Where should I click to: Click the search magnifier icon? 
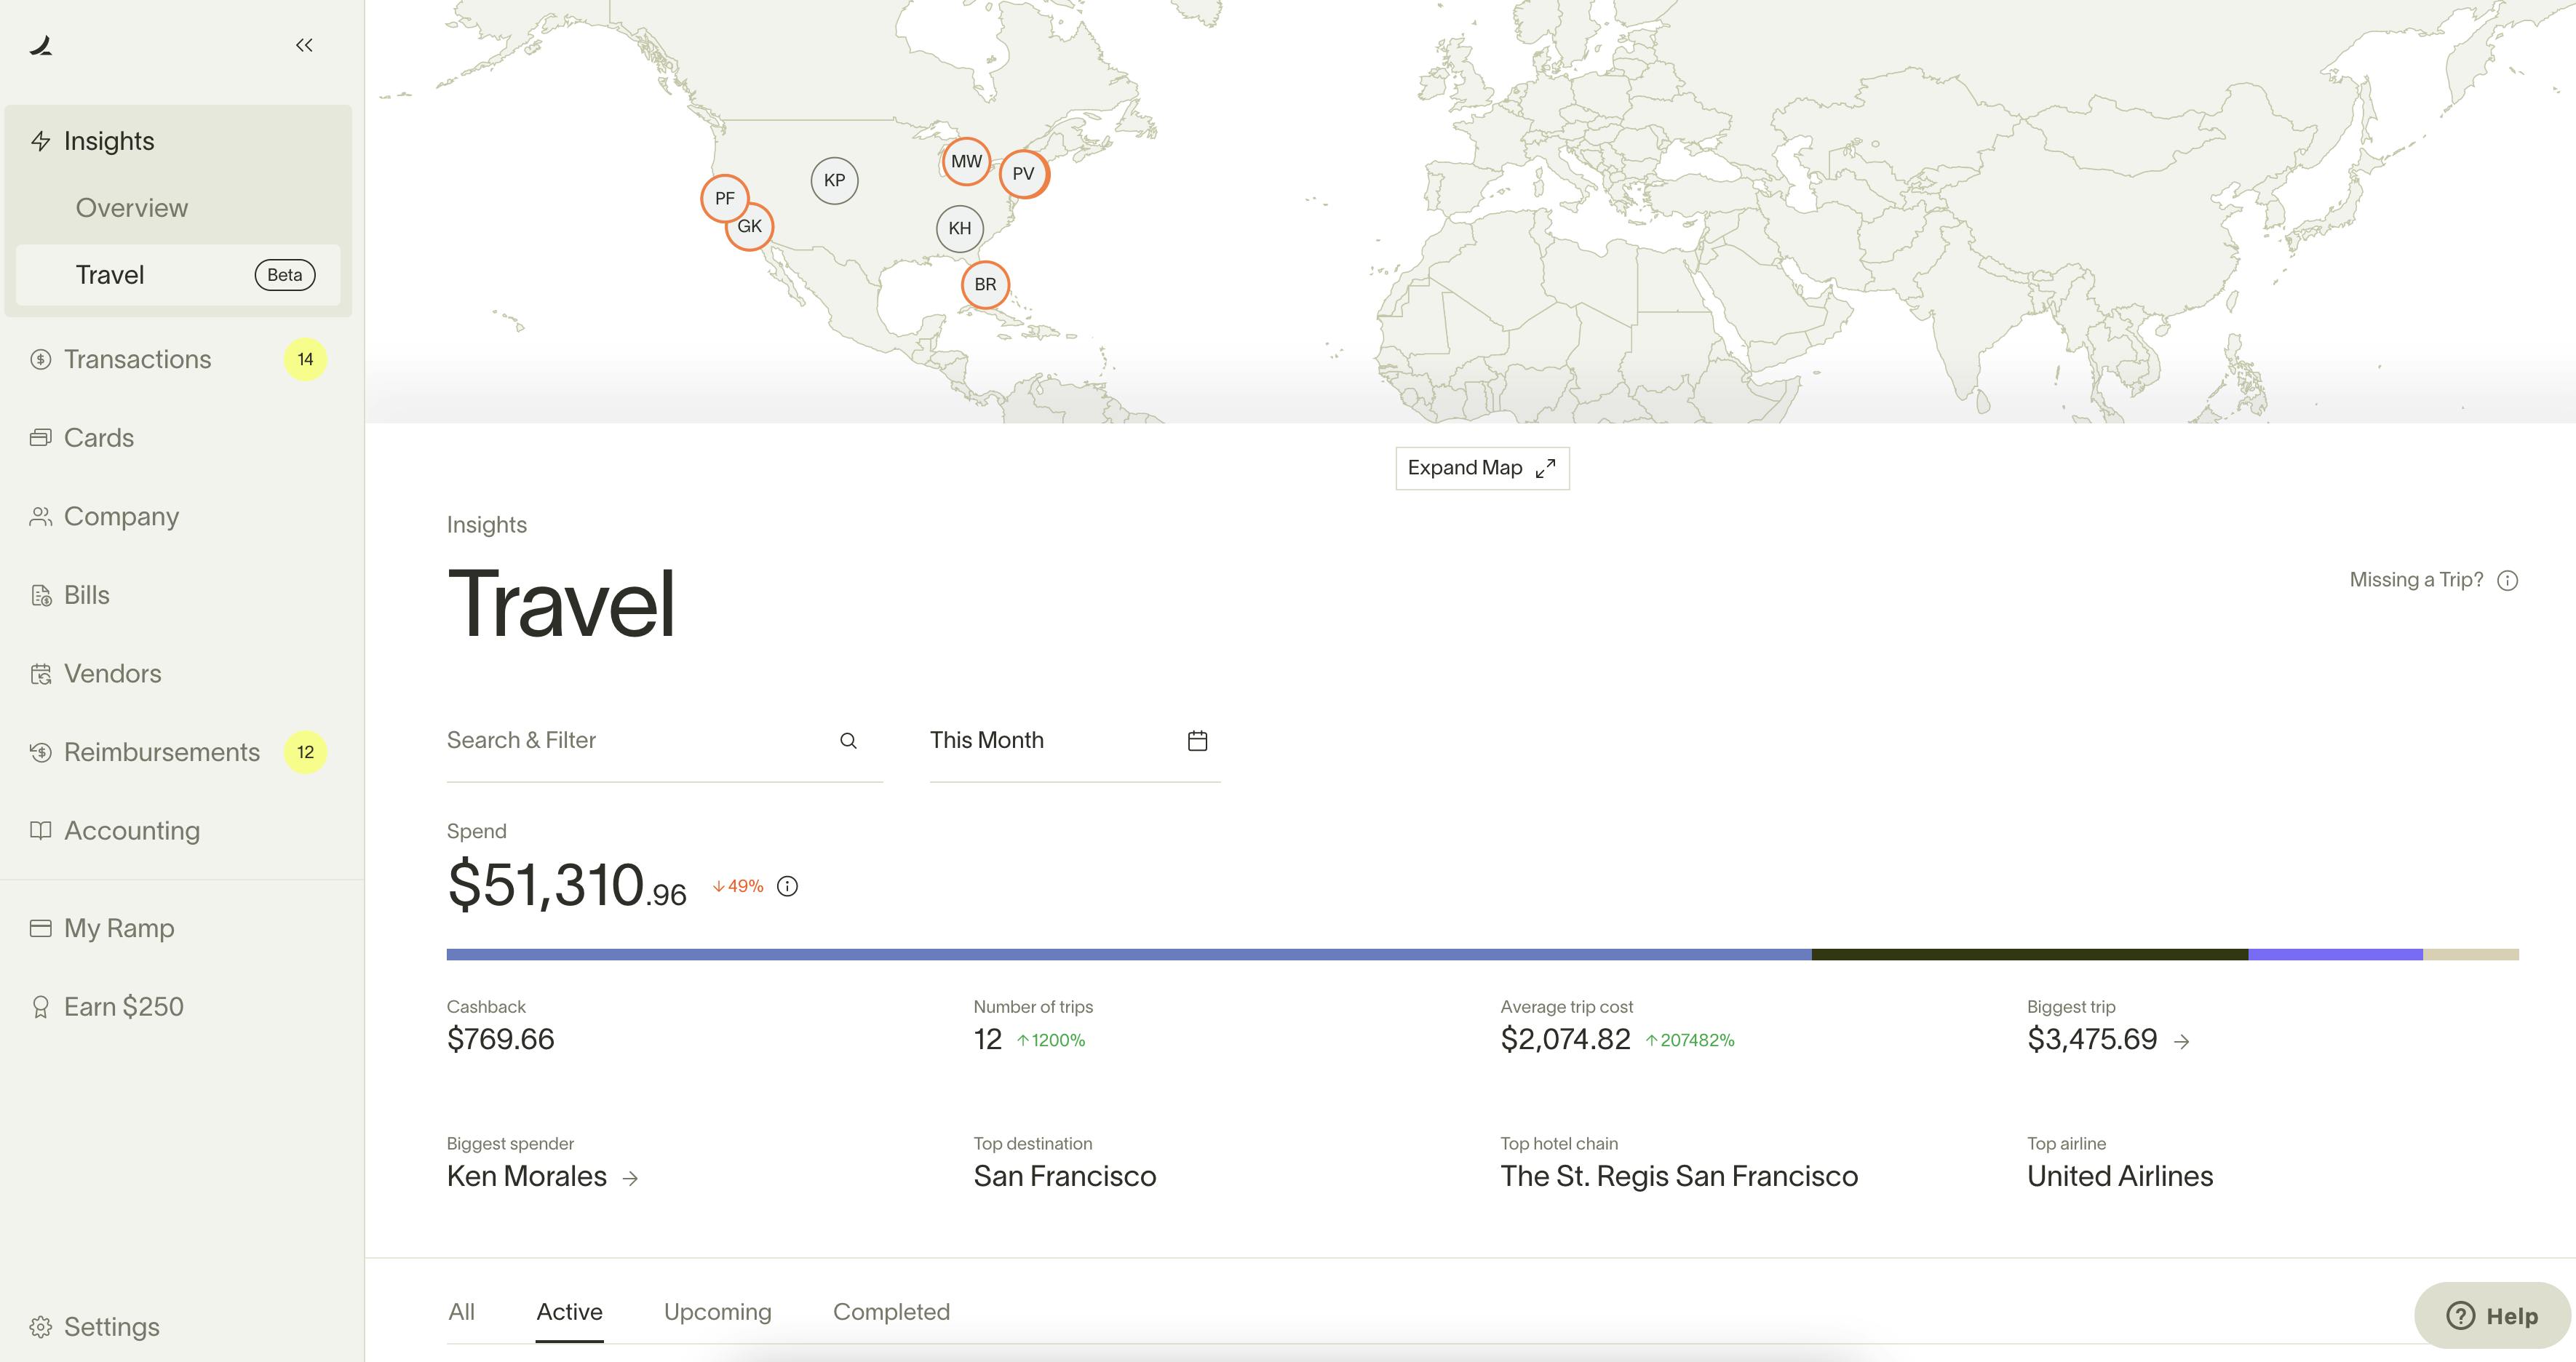click(848, 741)
